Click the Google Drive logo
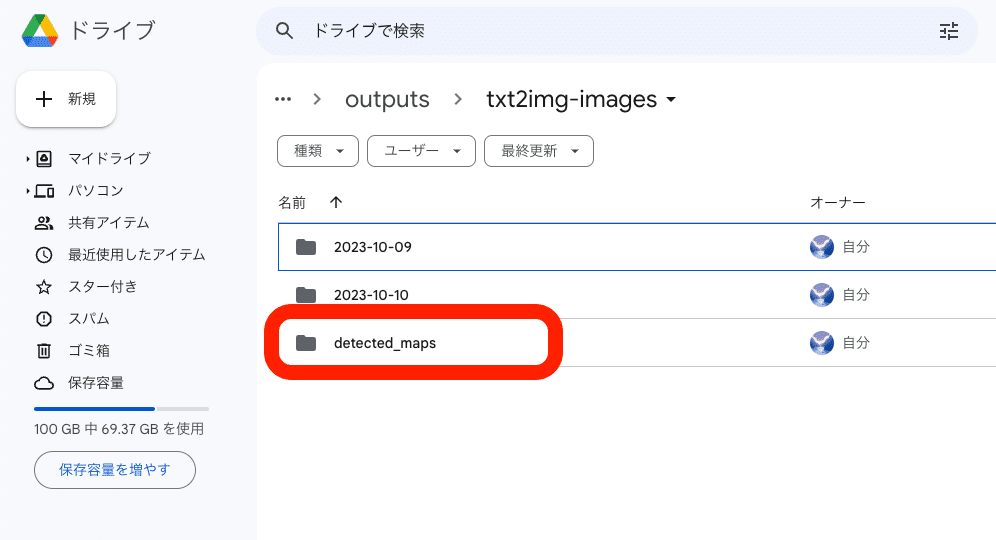This screenshot has height=540, width=996. point(39,30)
